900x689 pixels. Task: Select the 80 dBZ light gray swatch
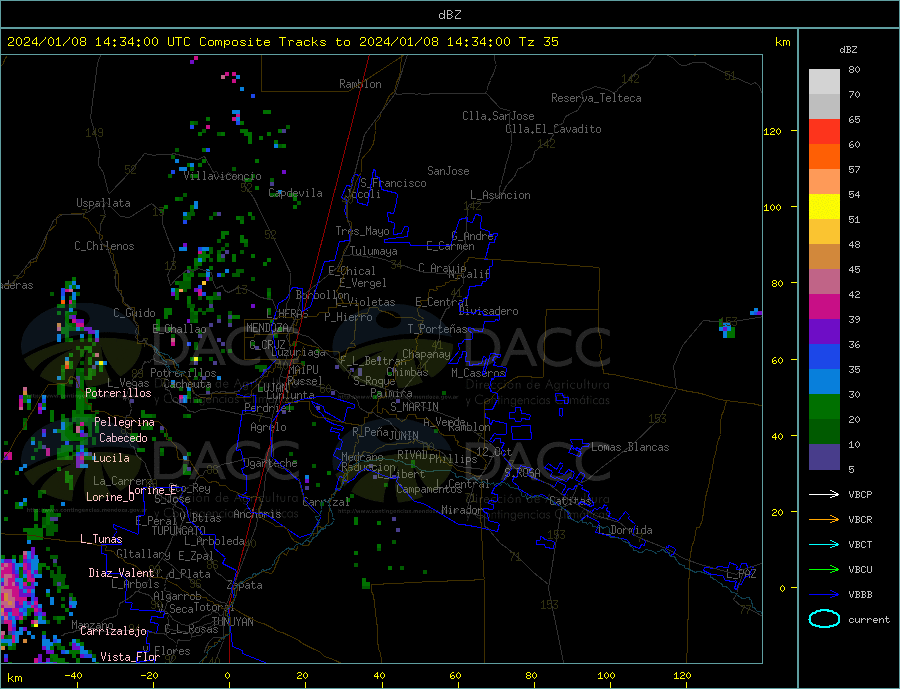(x=824, y=82)
